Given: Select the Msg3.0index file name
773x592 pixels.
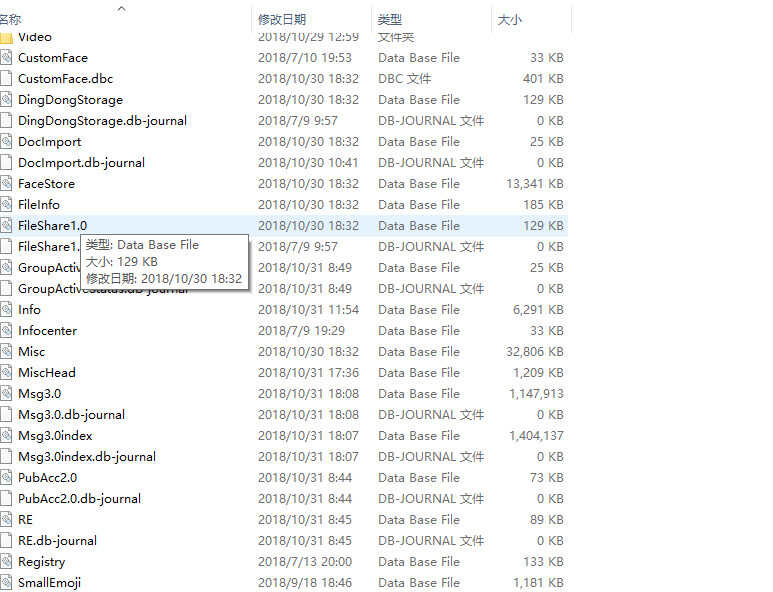Looking at the screenshot, I should 55,436.
